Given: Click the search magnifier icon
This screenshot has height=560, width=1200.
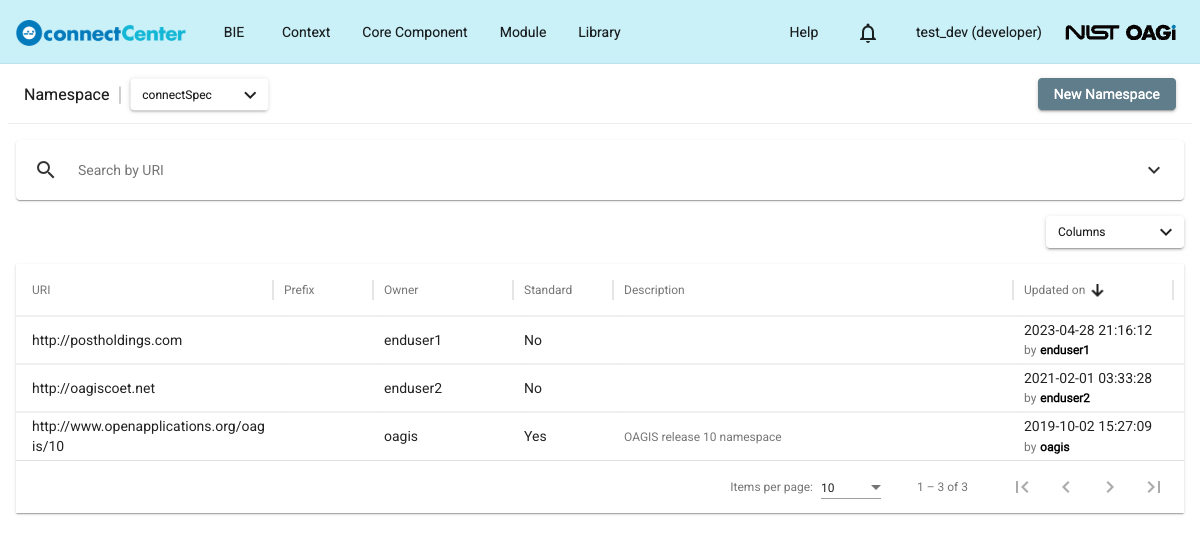Looking at the screenshot, I should click(x=45, y=170).
